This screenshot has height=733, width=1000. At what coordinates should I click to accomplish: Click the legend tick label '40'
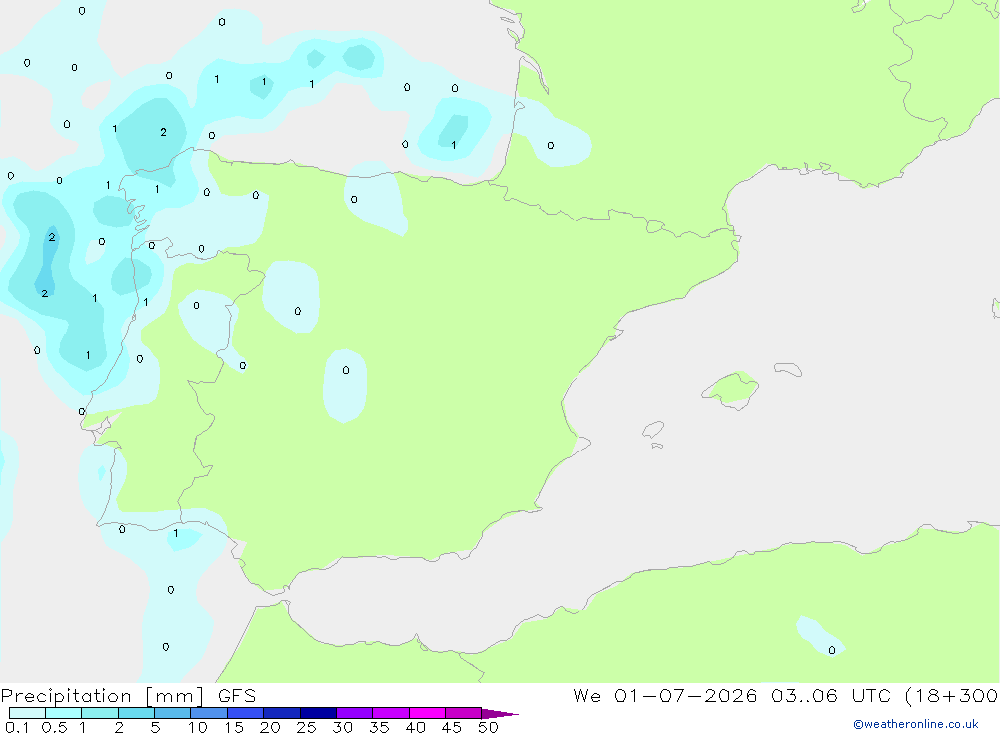click(x=416, y=727)
